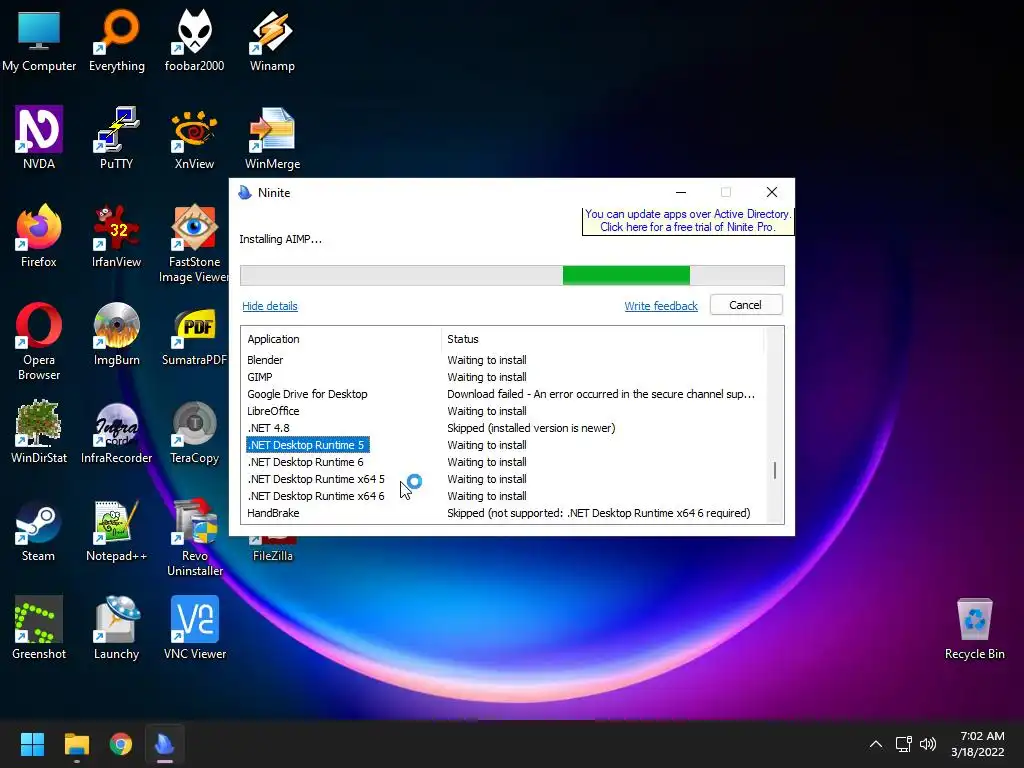Select the Launchy desktop shortcut
Image resolution: width=1024 pixels, height=768 pixels.
[117, 628]
